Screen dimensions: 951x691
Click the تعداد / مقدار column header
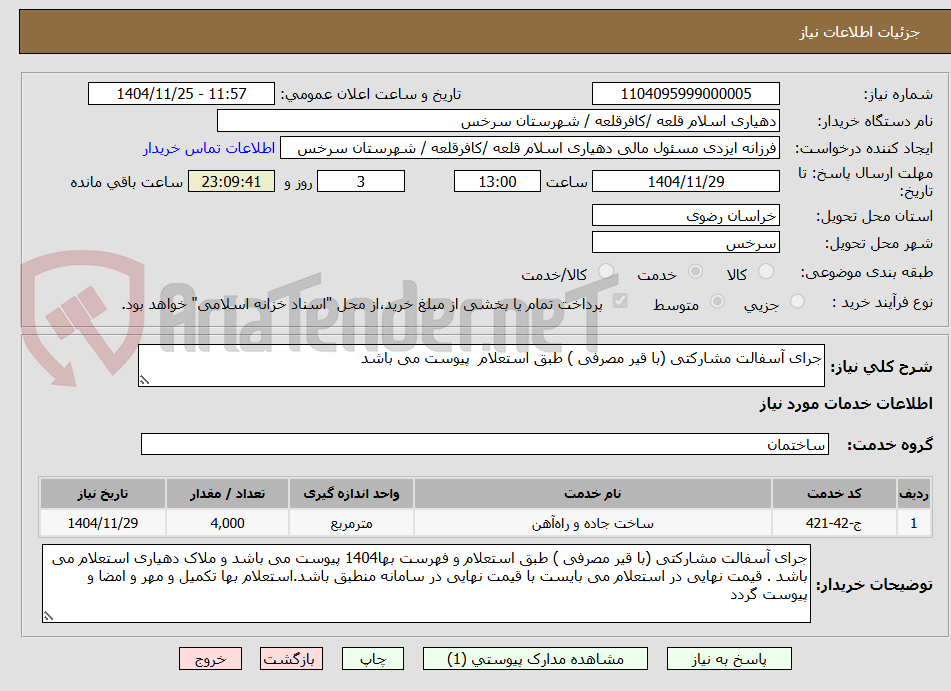point(227,494)
